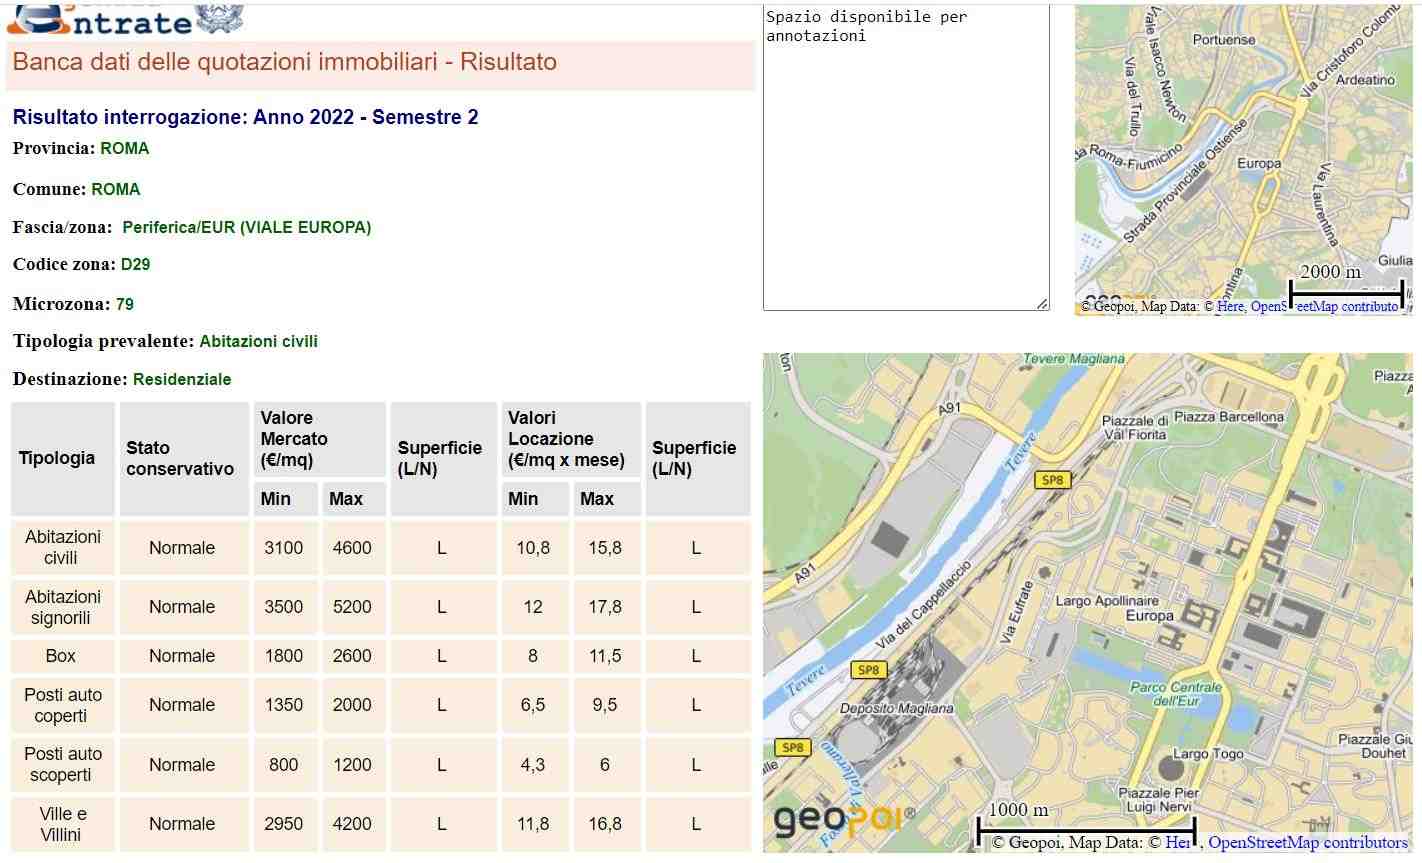1422x863 pixels.
Task: Click the Destinazione value 'Residenziale'
Action: [x=182, y=379]
